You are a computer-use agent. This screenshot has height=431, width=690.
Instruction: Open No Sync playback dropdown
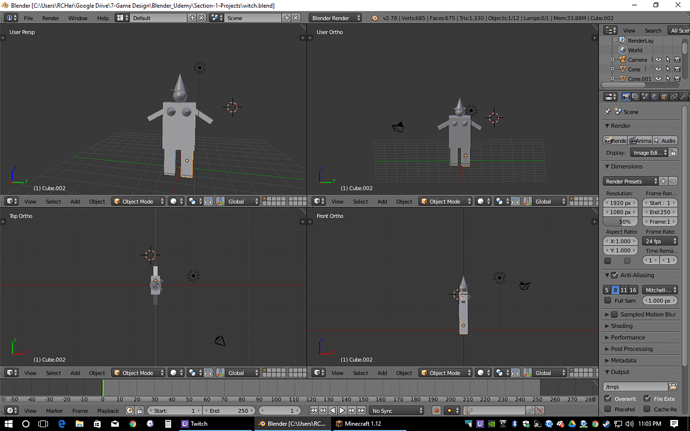tap(396, 410)
